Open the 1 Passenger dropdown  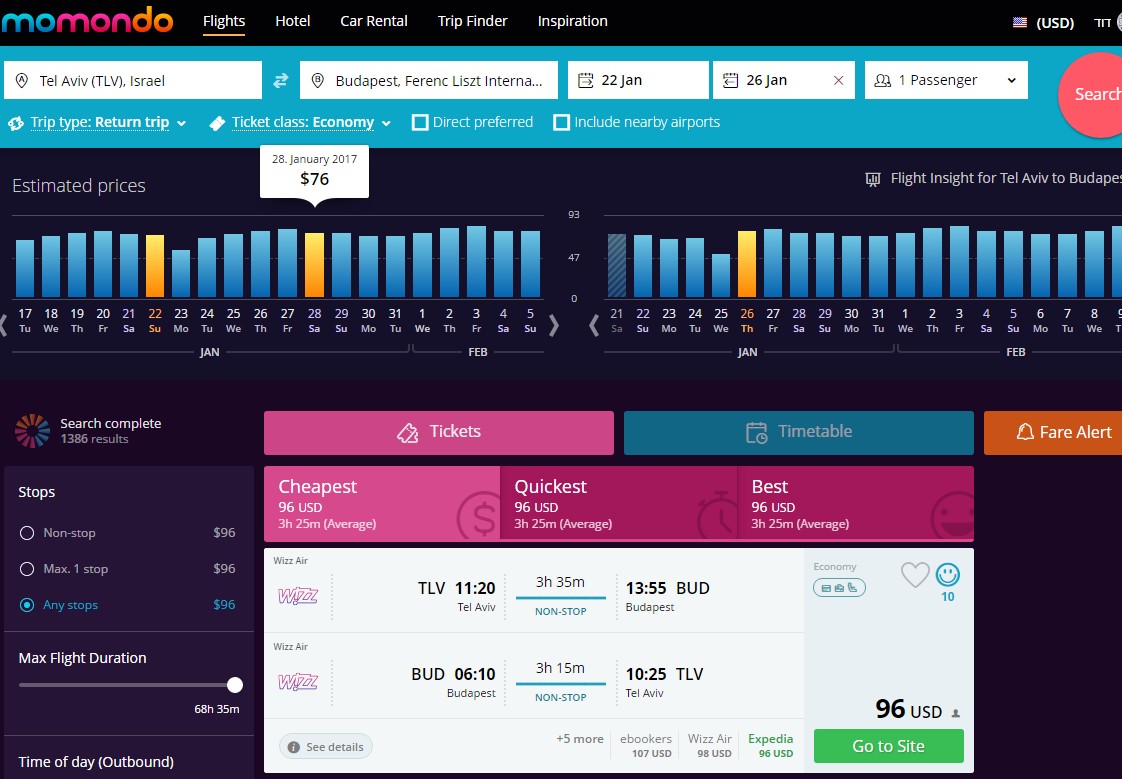coord(946,80)
